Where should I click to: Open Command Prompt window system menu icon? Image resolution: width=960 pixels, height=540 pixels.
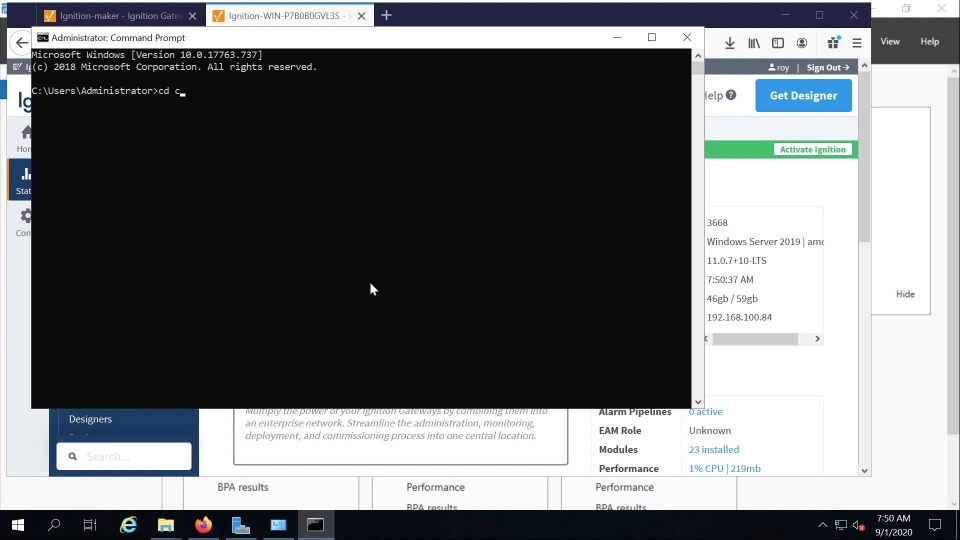[x=42, y=37]
